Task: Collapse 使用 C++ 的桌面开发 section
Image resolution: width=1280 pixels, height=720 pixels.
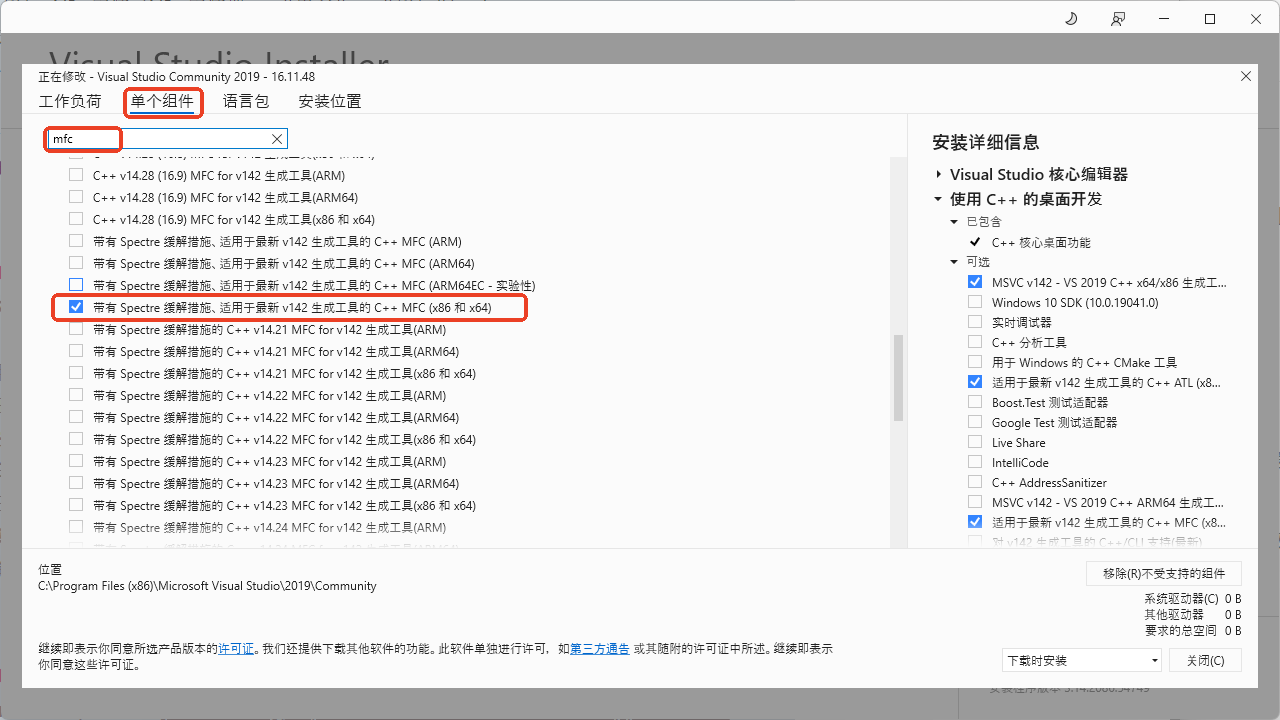Action: click(x=938, y=199)
